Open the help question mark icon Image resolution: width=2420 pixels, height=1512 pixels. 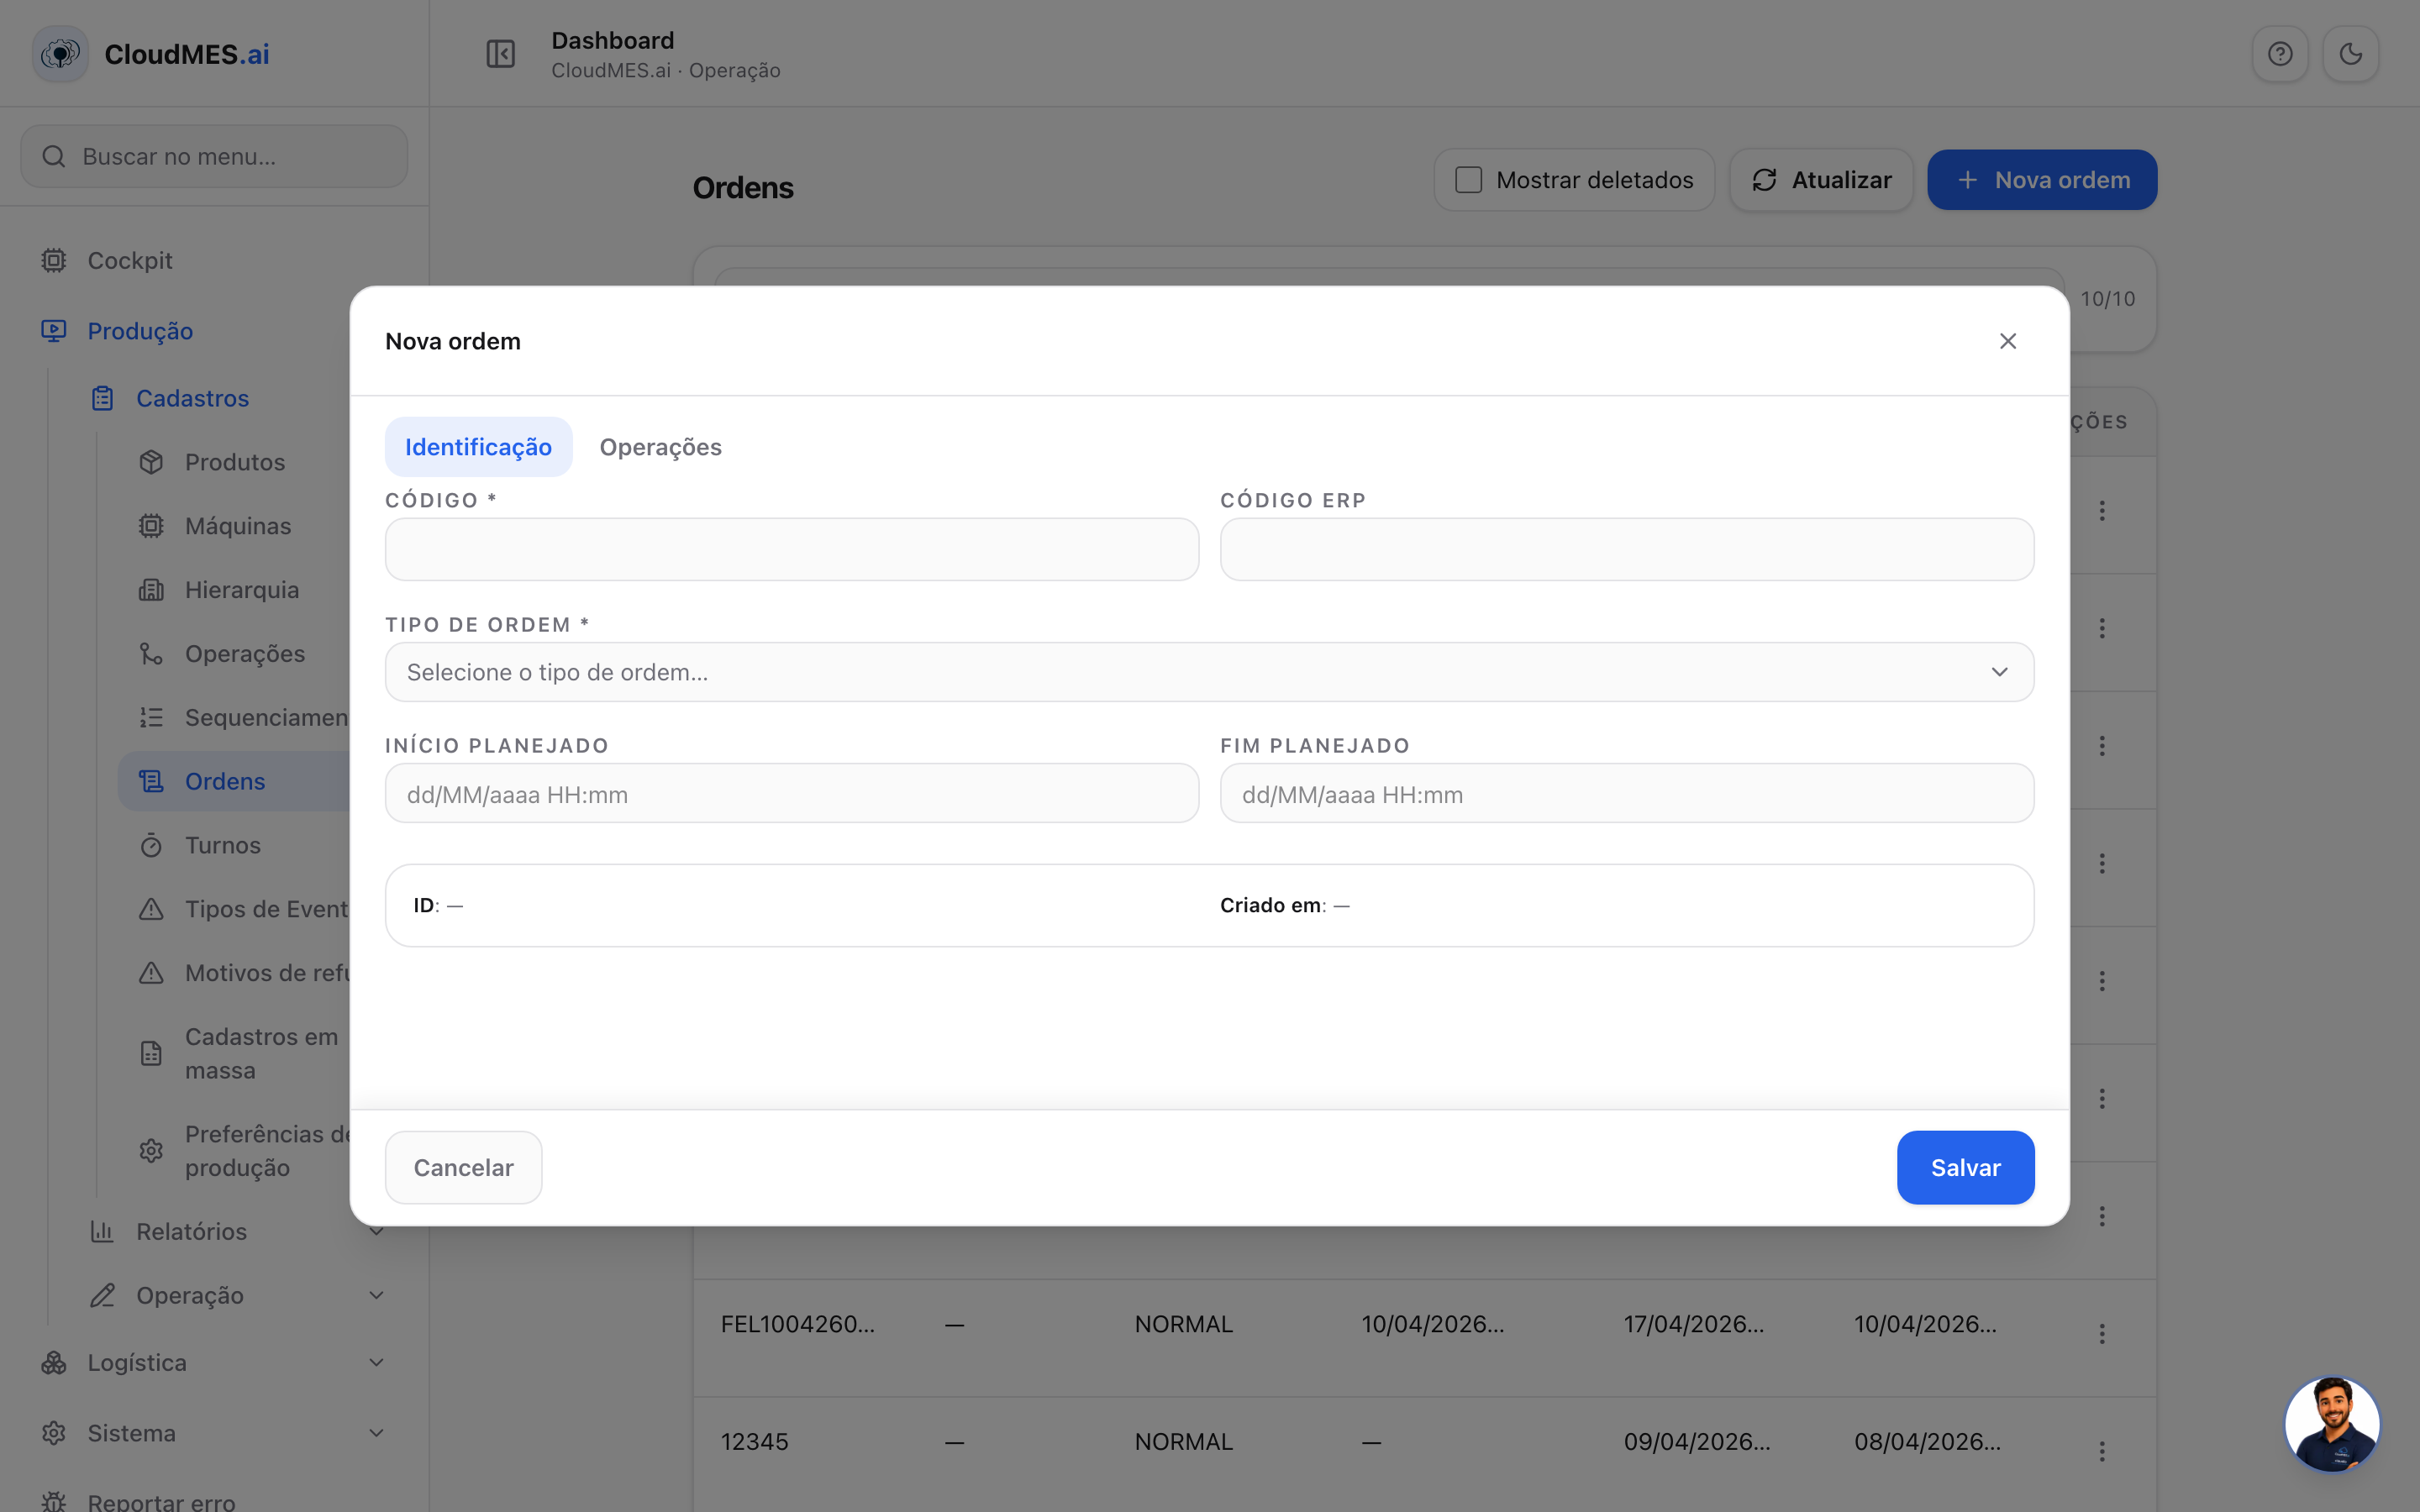point(2280,54)
